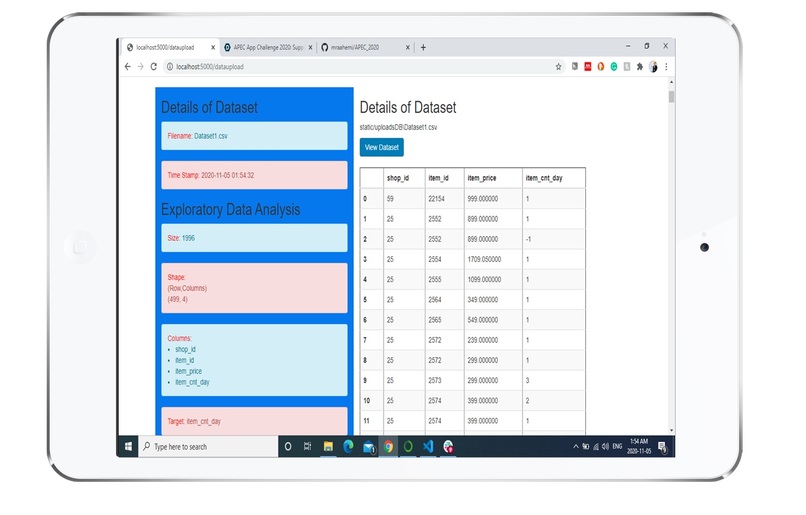
Task: Open the clock showing 1:54 AM
Action: pos(639,446)
